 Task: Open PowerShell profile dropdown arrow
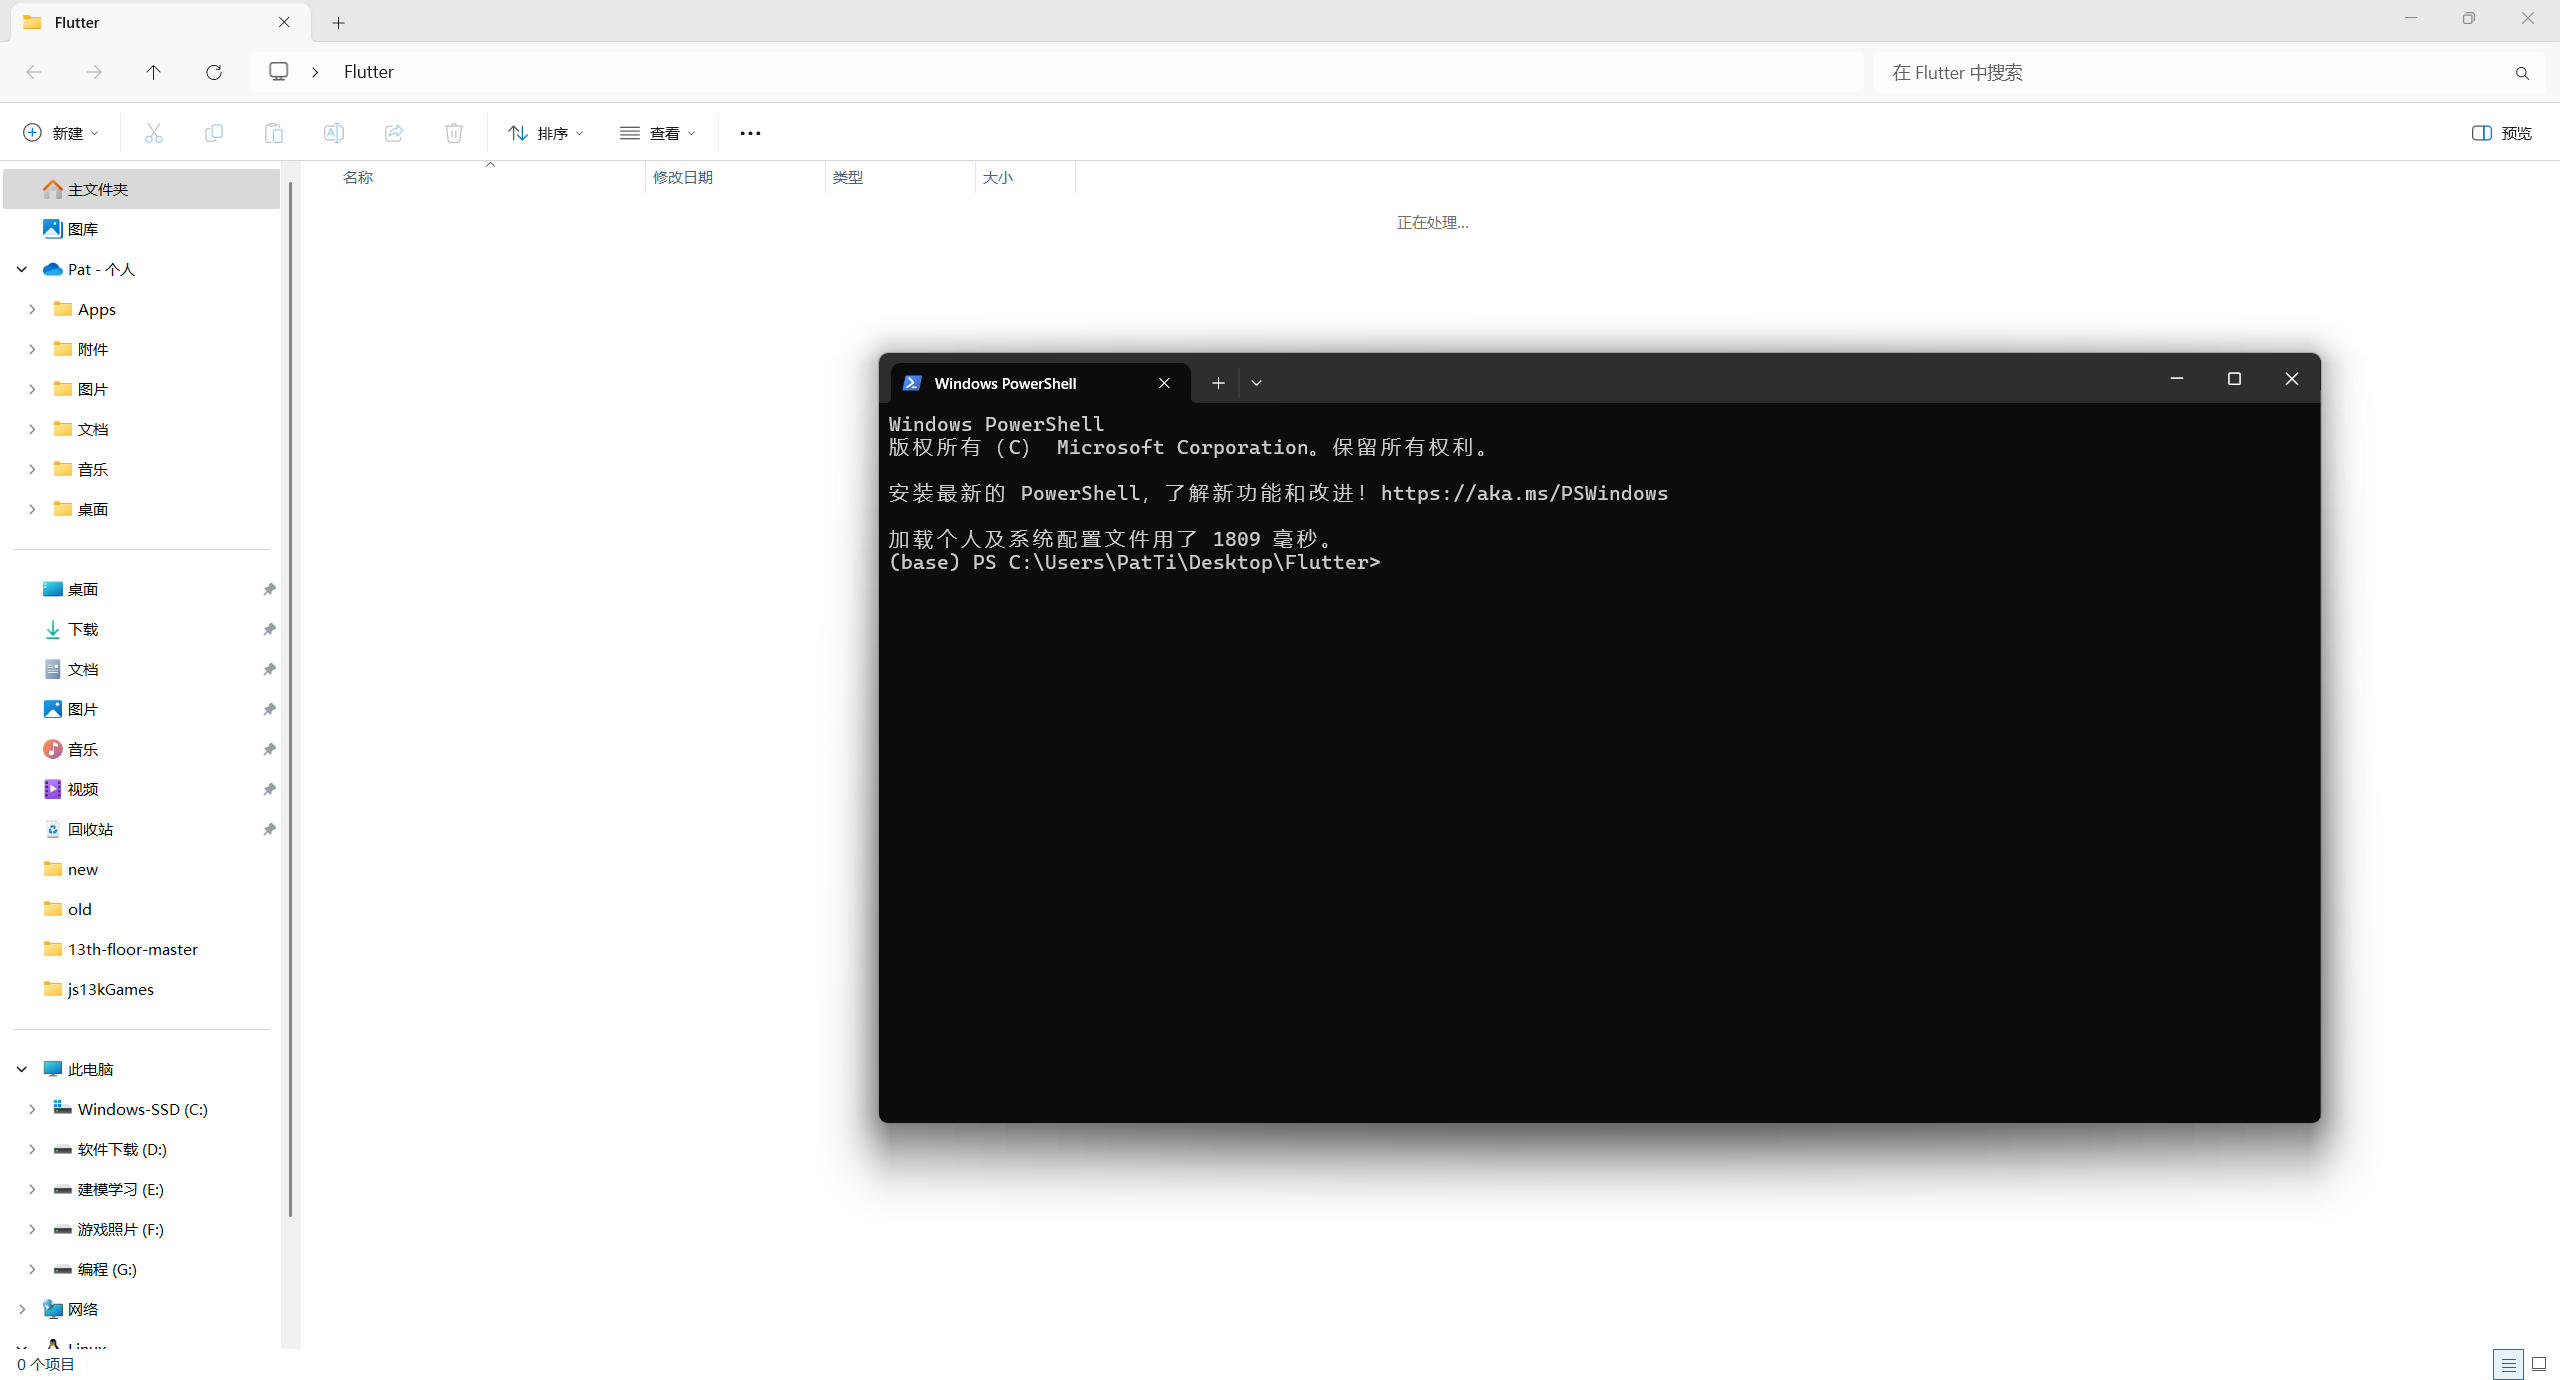click(1256, 383)
